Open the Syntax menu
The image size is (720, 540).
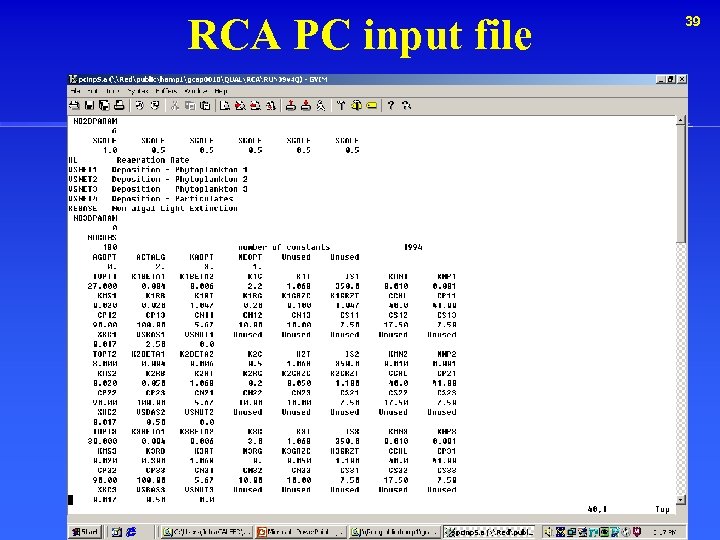(x=137, y=91)
